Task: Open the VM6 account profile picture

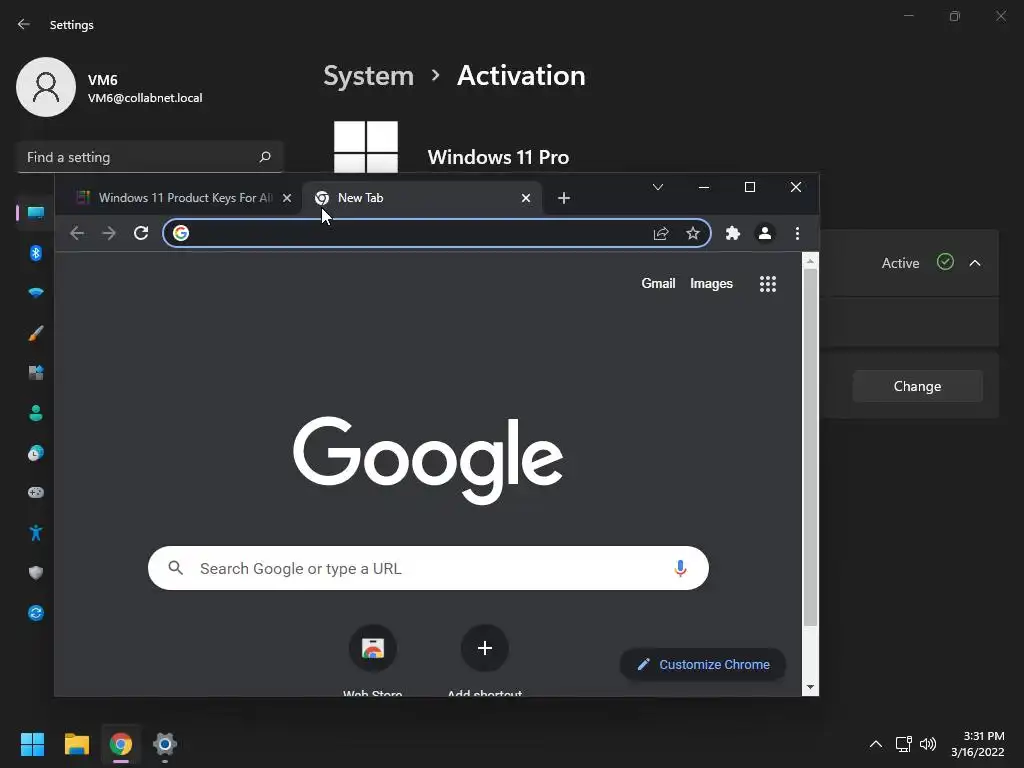Action: point(46,87)
